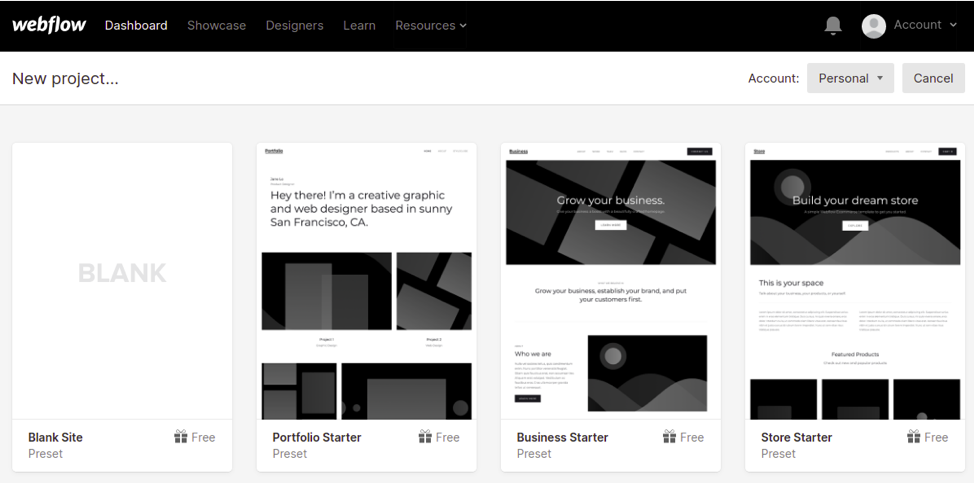This screenshot has height=483, width=974.
Task: Click Free label on Store Starter
Action: tap(935, 437)
